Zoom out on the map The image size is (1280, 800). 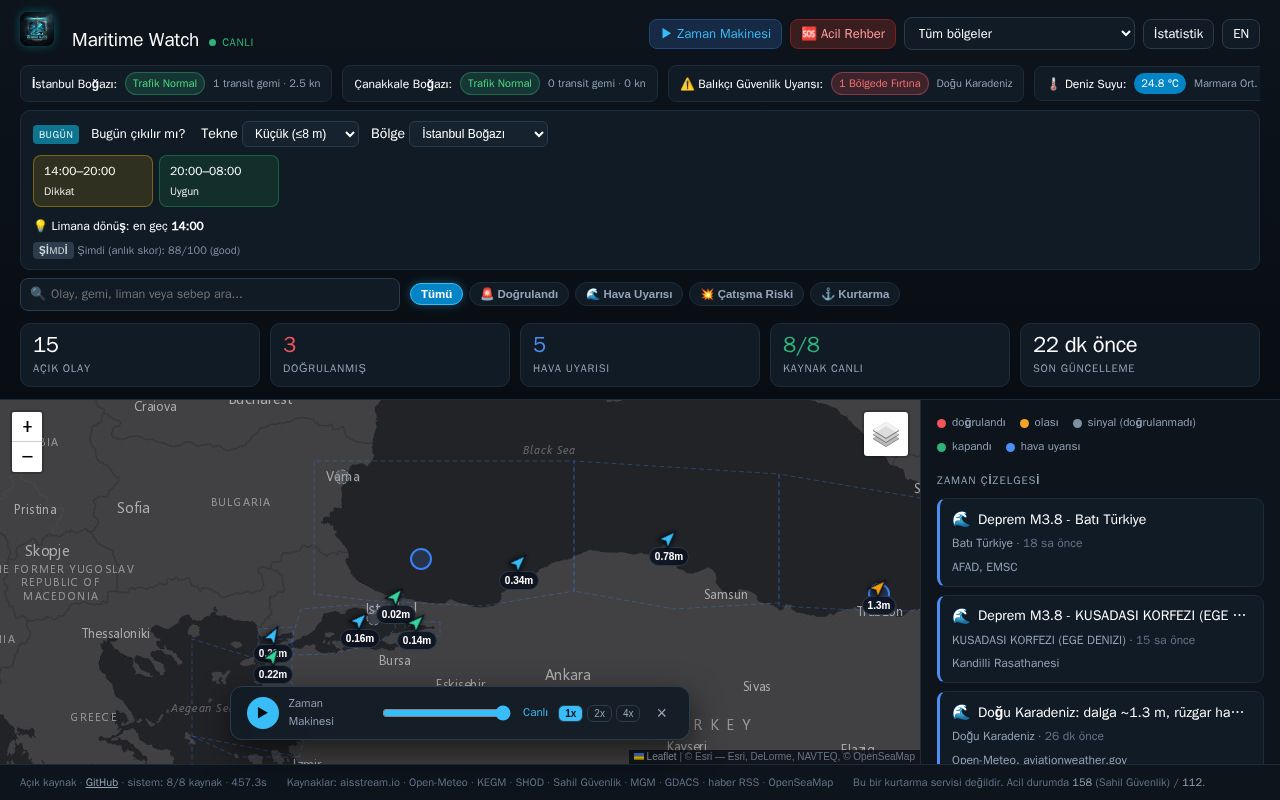[x=27, y=457]
